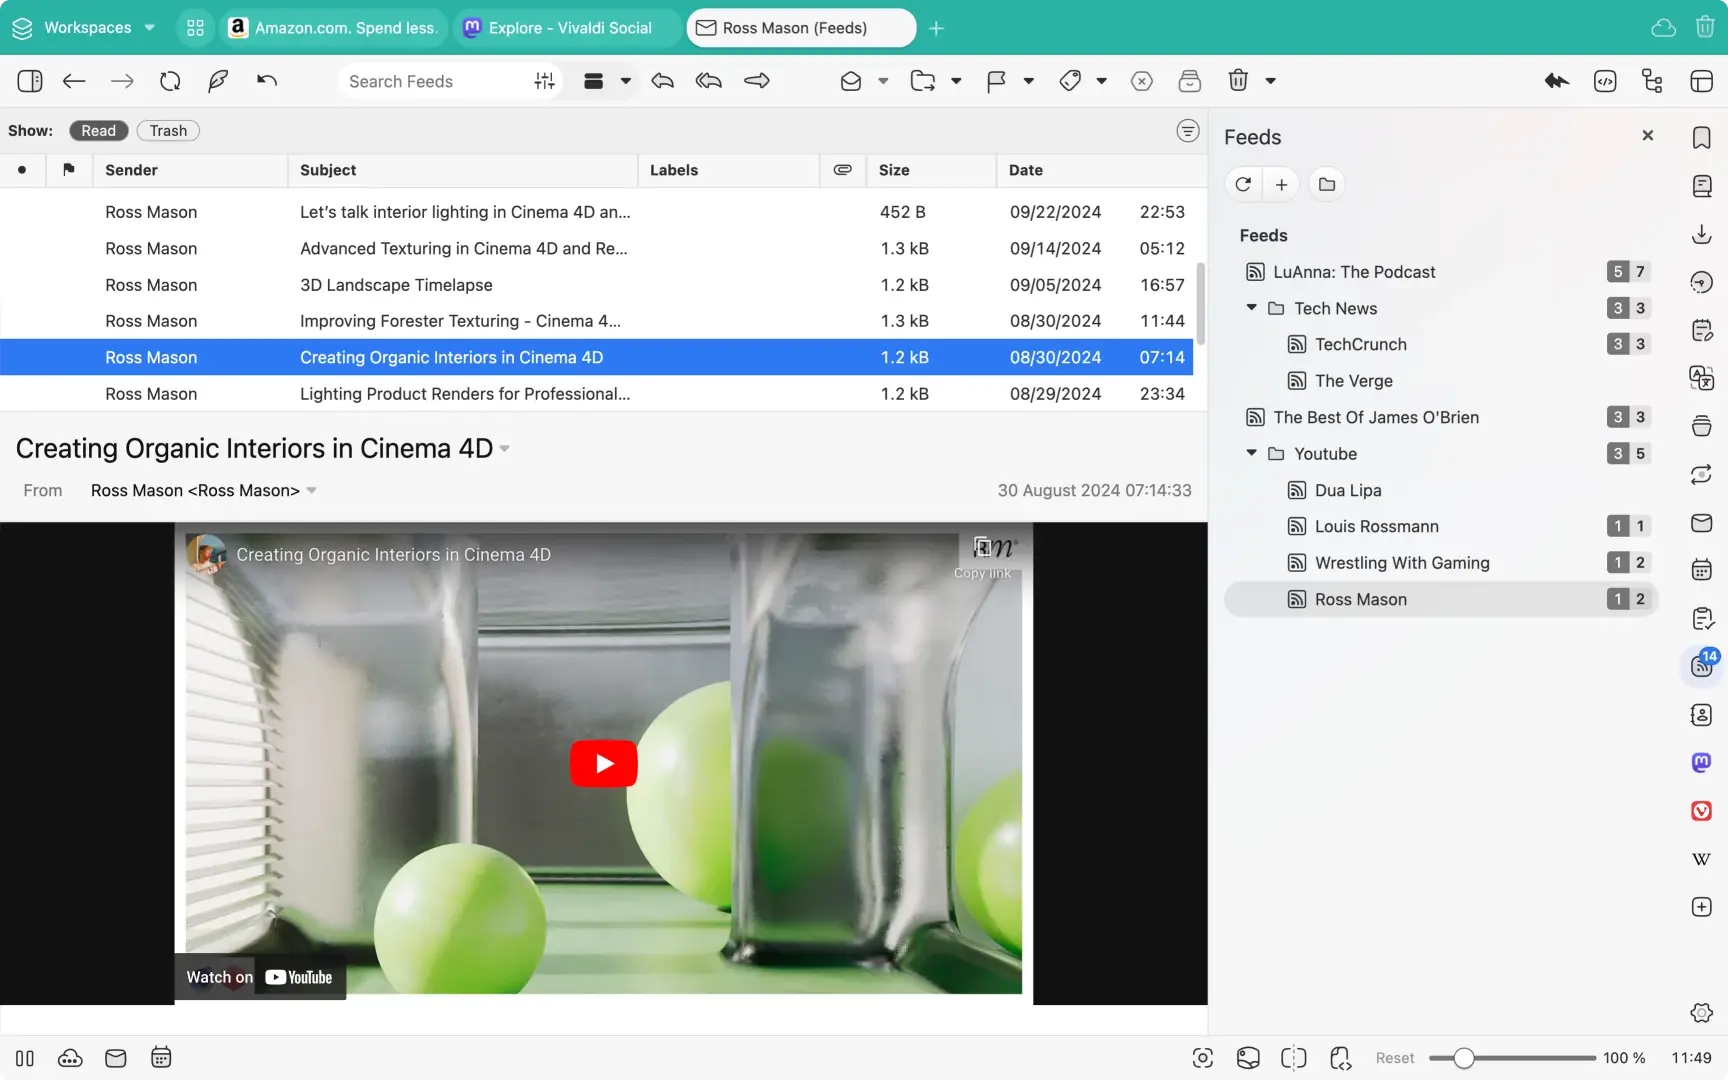This screenshot has width=1728, height=1080.
Task: Open the Notes panel
Action: 1700,329
